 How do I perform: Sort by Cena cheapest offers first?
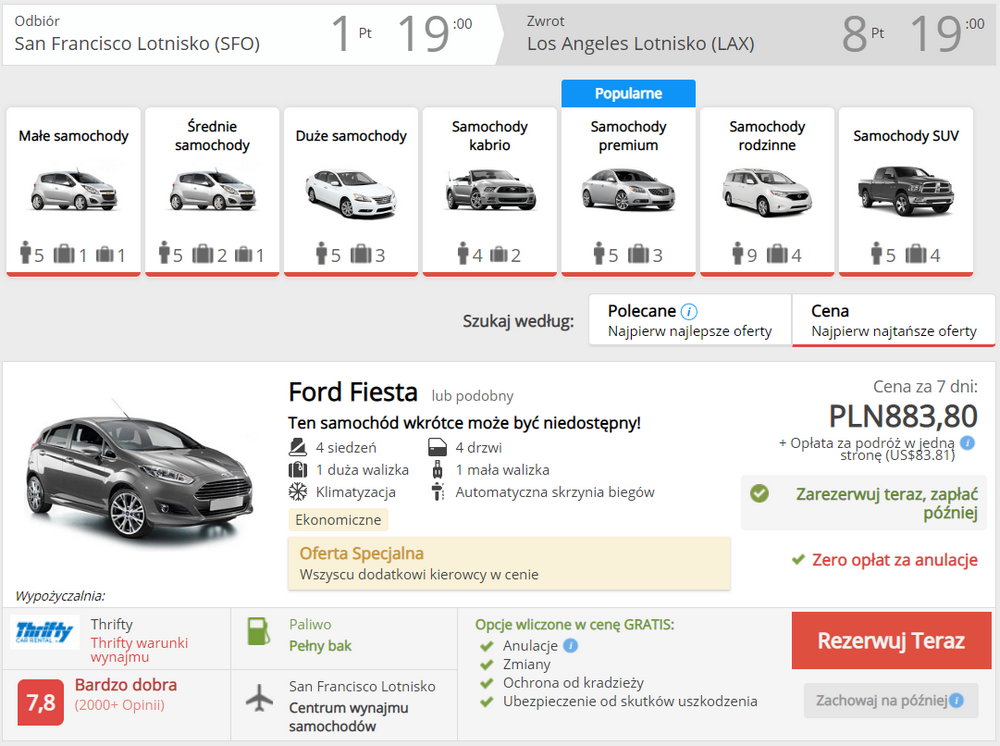893,320
